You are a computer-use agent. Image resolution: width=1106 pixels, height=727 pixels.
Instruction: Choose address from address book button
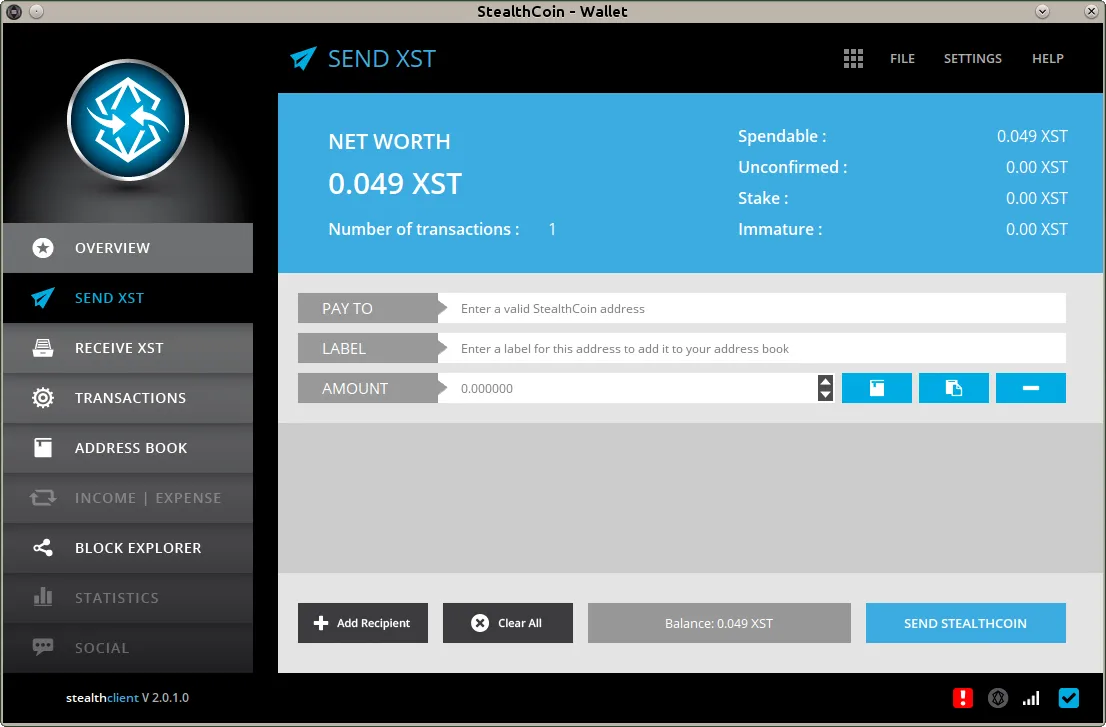(x=877, y=389)
